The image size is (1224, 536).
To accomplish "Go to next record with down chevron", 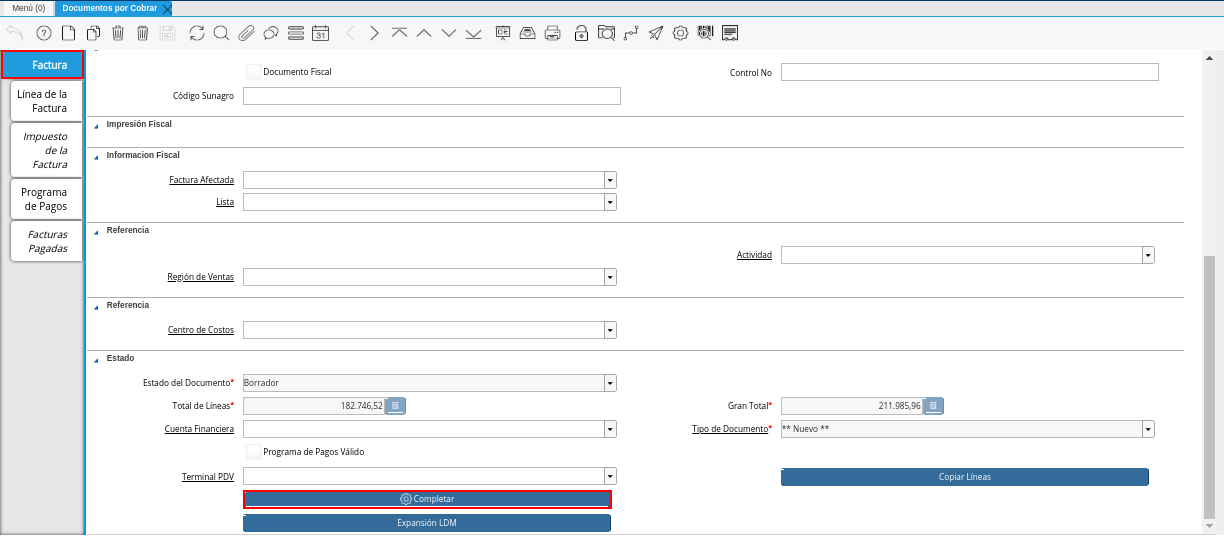I will tap(449, 33).
